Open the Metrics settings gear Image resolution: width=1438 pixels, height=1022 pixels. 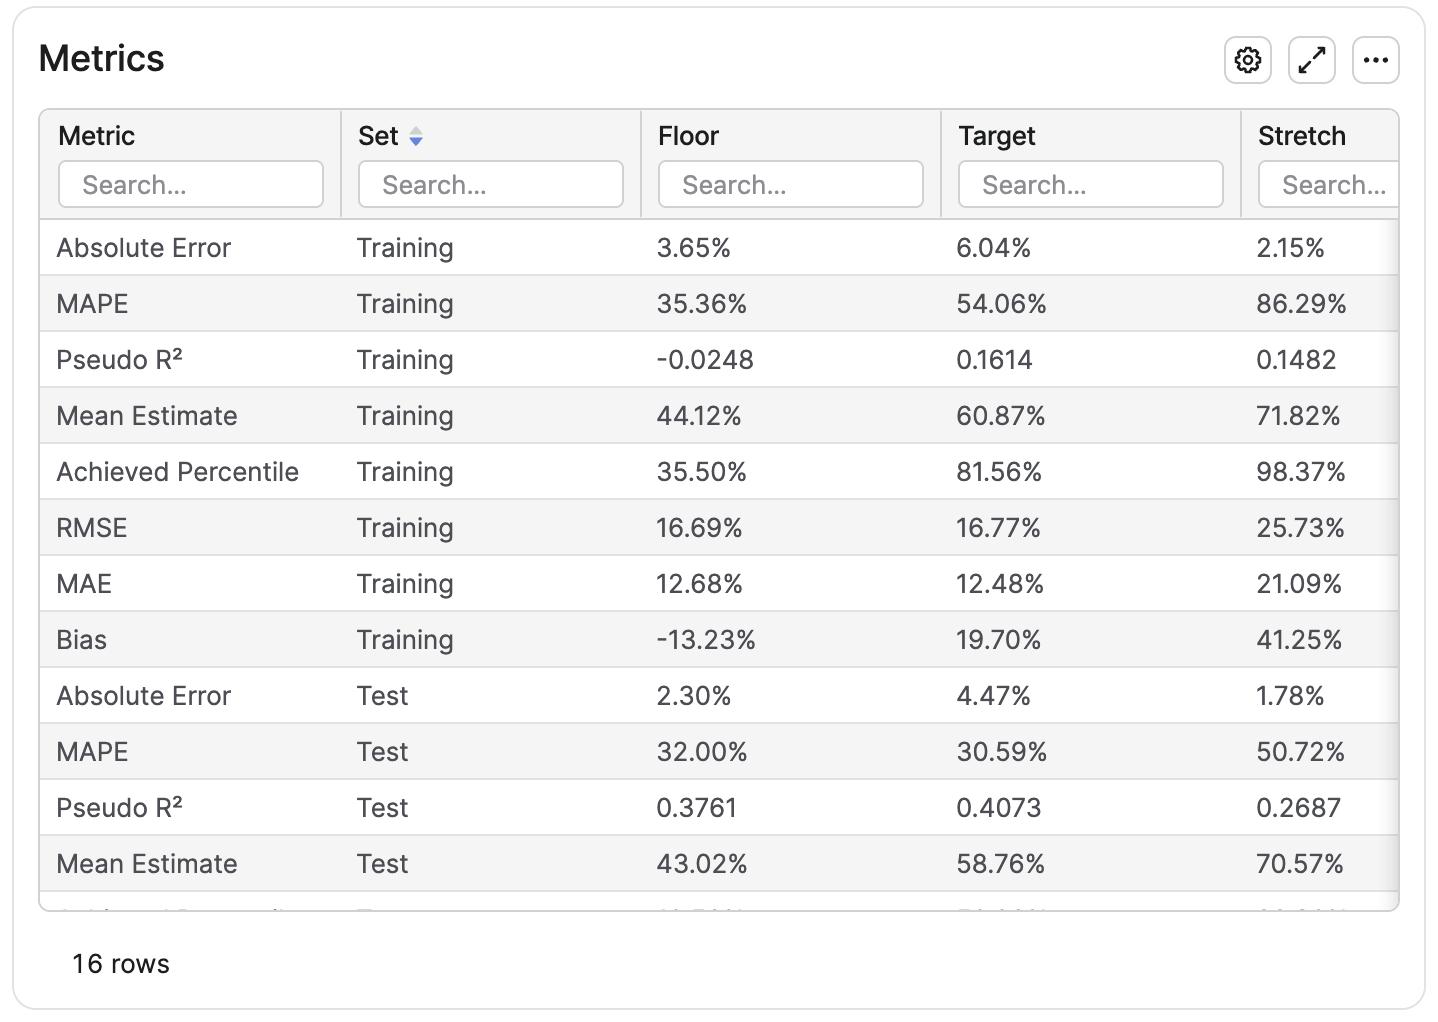click(1247, 60)
